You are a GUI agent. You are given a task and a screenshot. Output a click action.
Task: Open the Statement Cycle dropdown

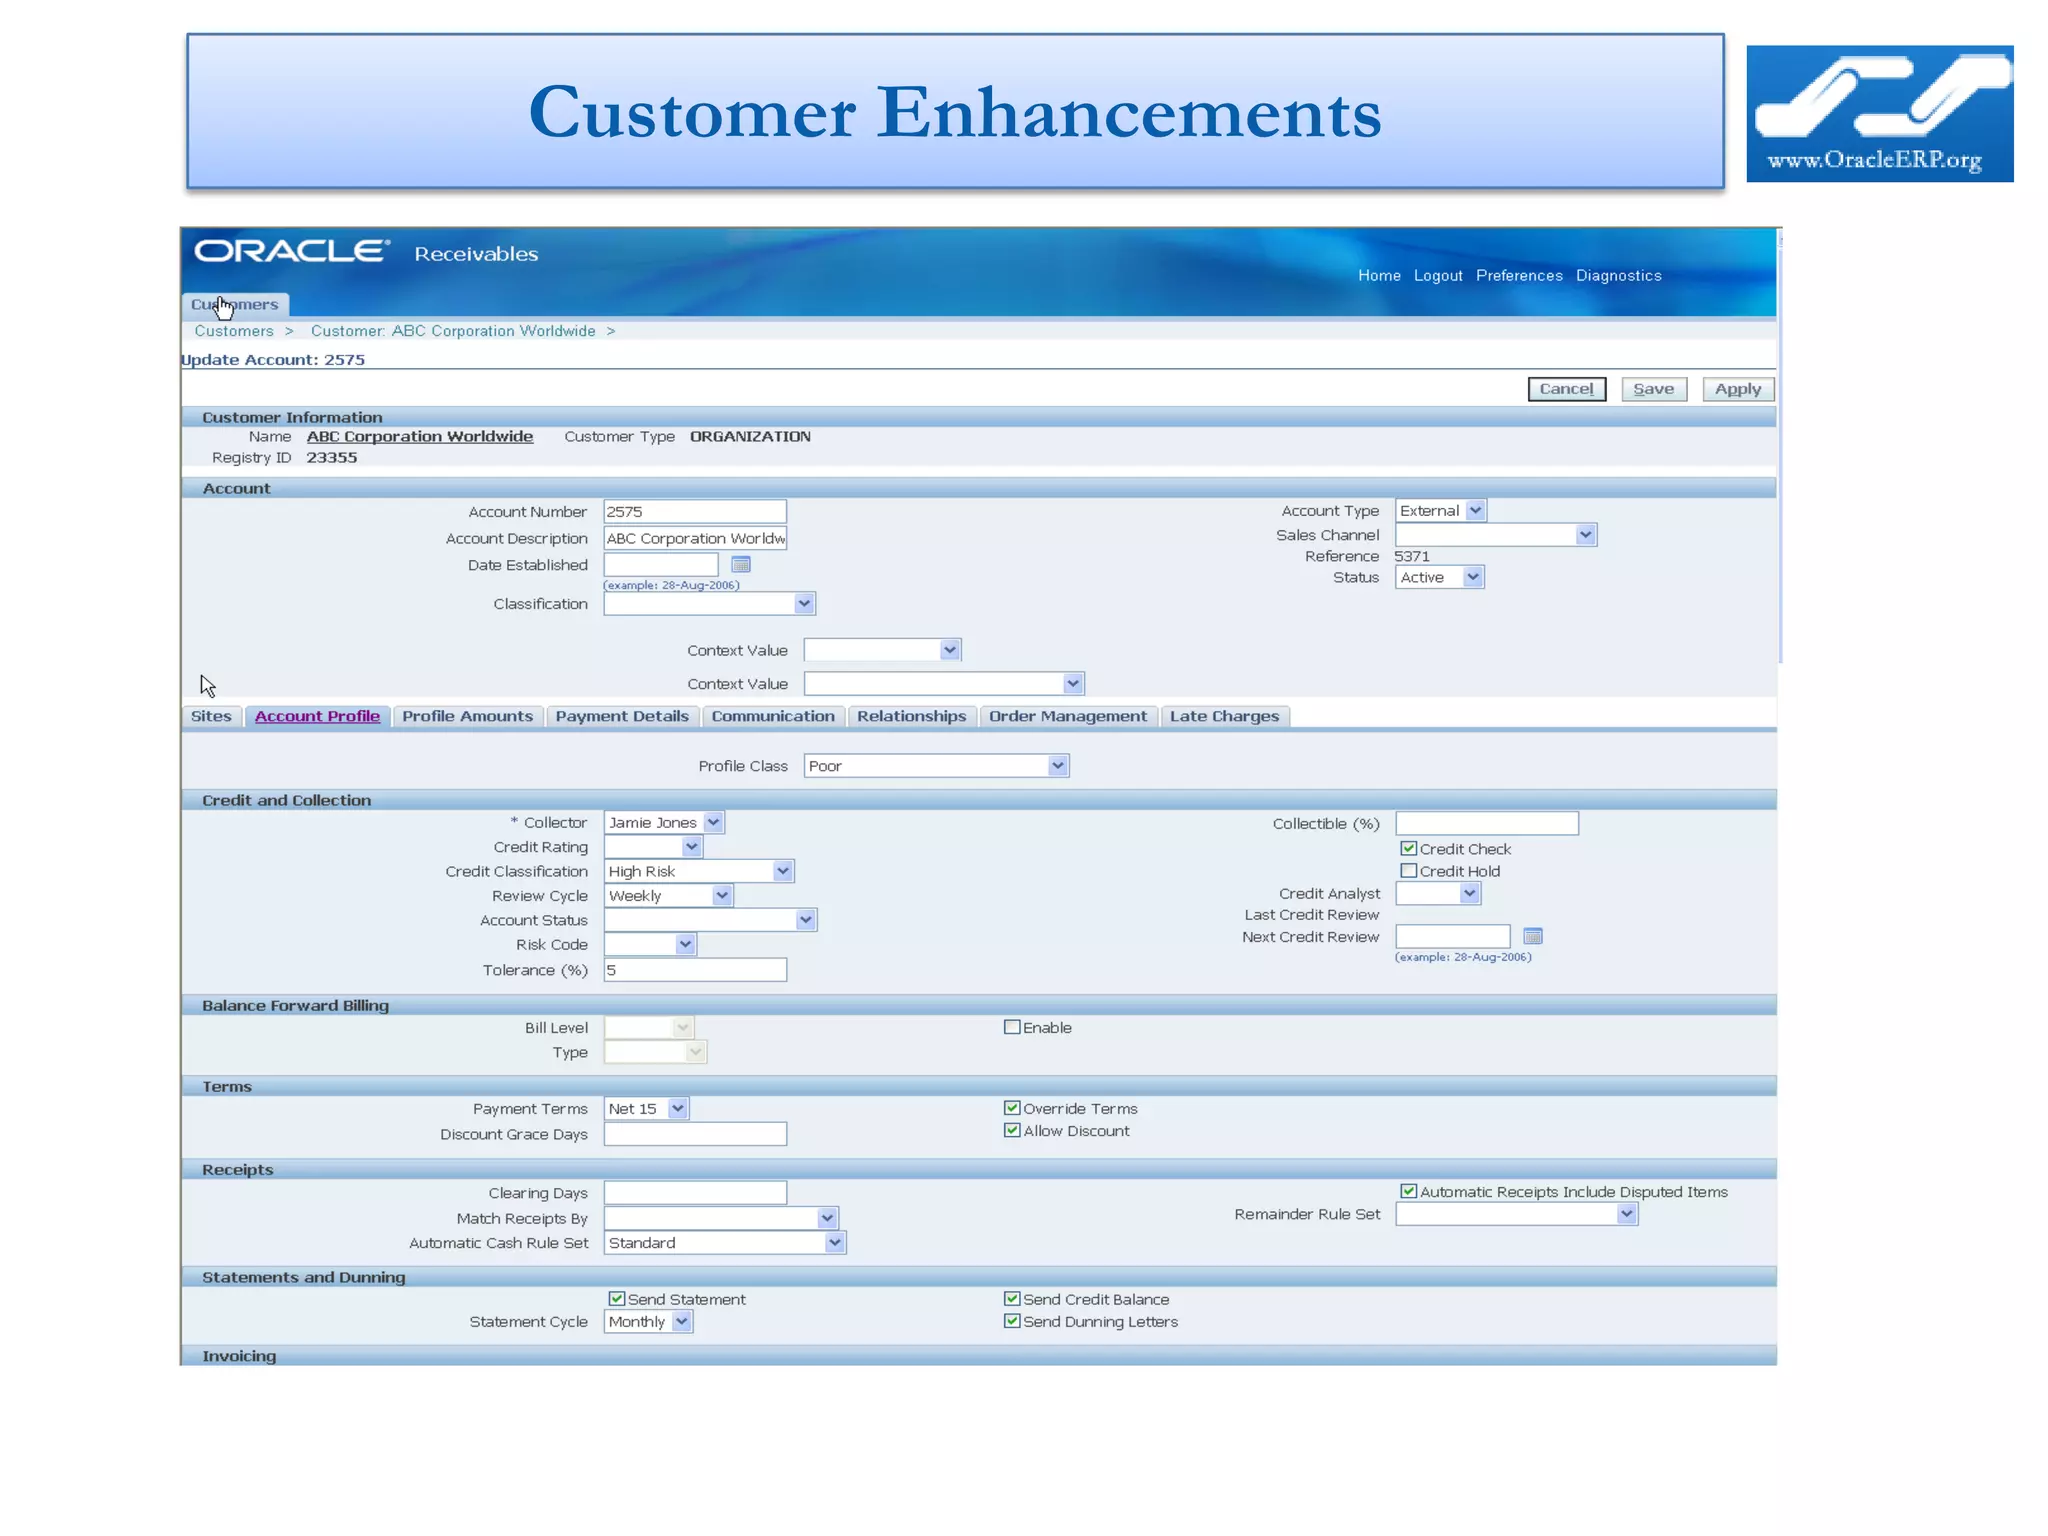(648, 1322)
